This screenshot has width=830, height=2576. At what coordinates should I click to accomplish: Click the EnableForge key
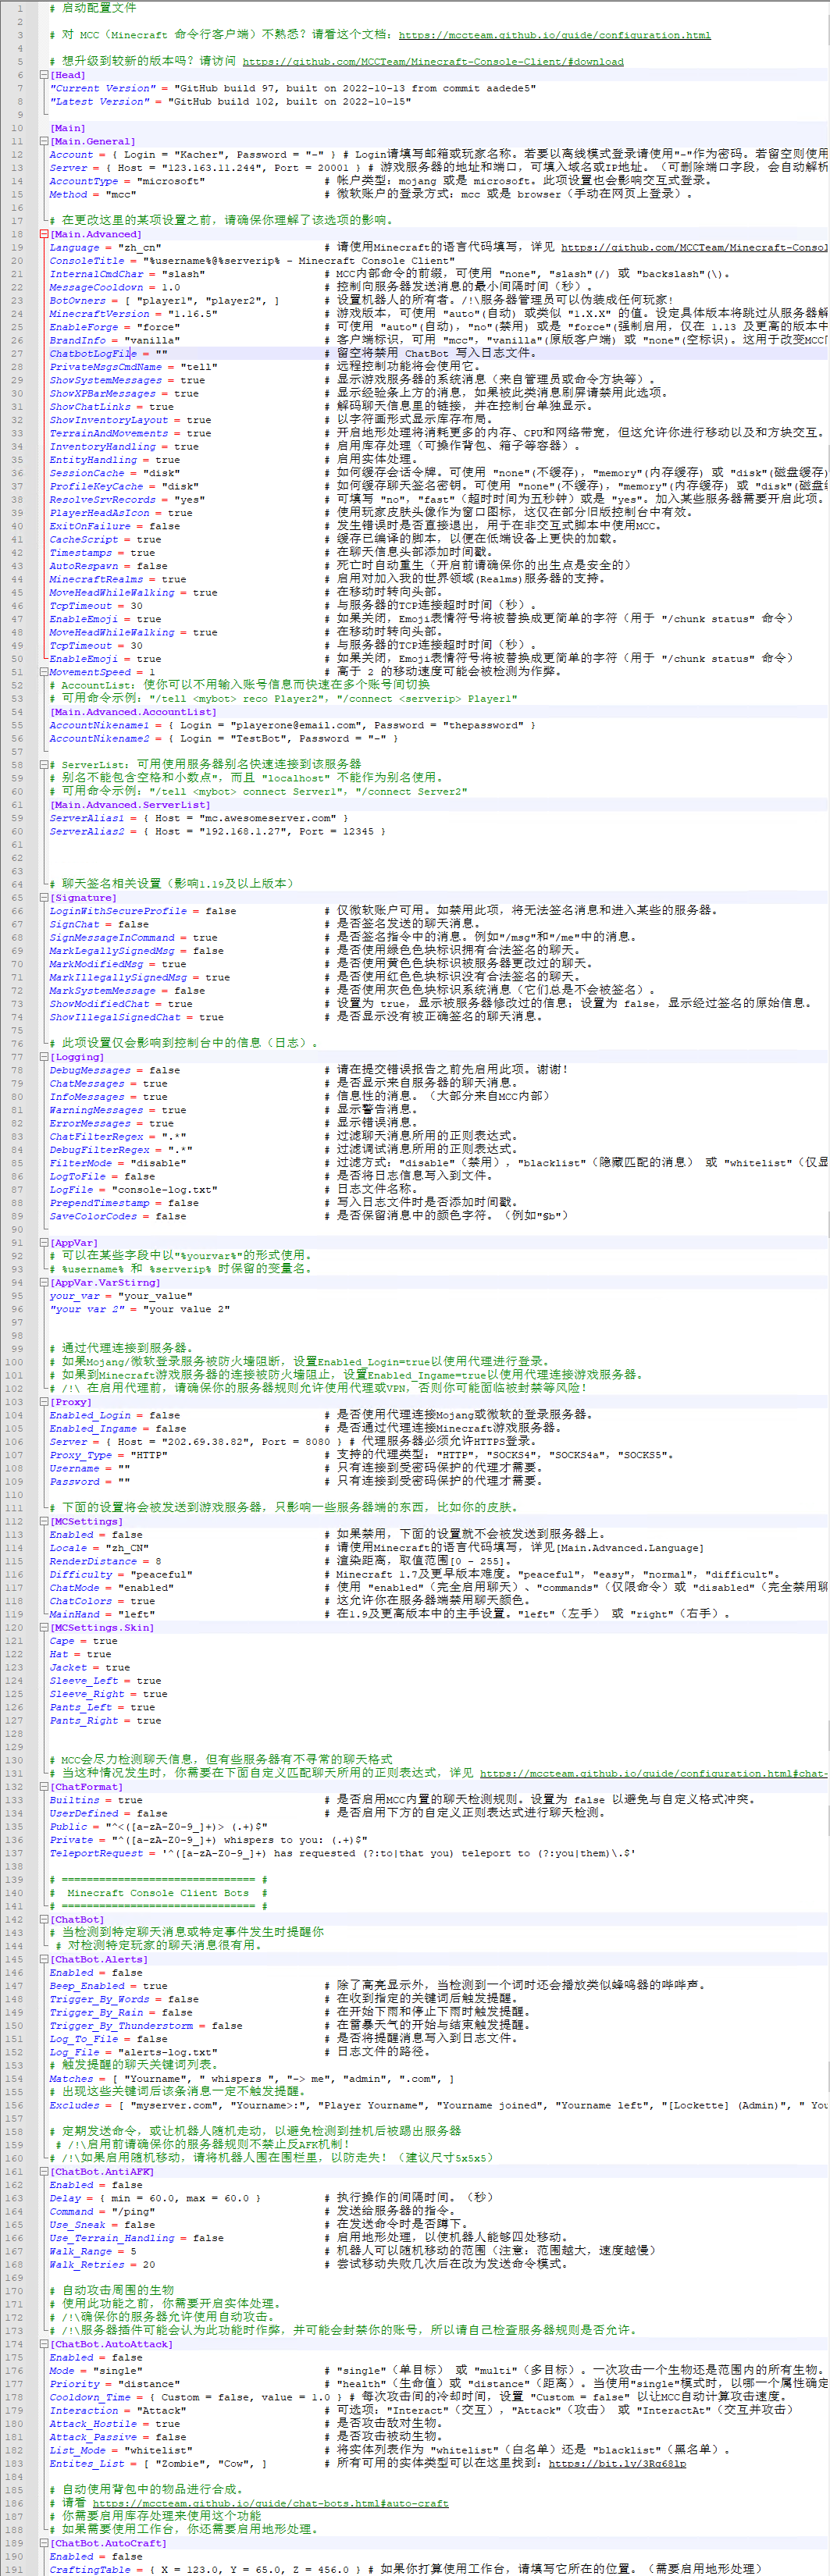pyautogui.click(x=84, y=327)
